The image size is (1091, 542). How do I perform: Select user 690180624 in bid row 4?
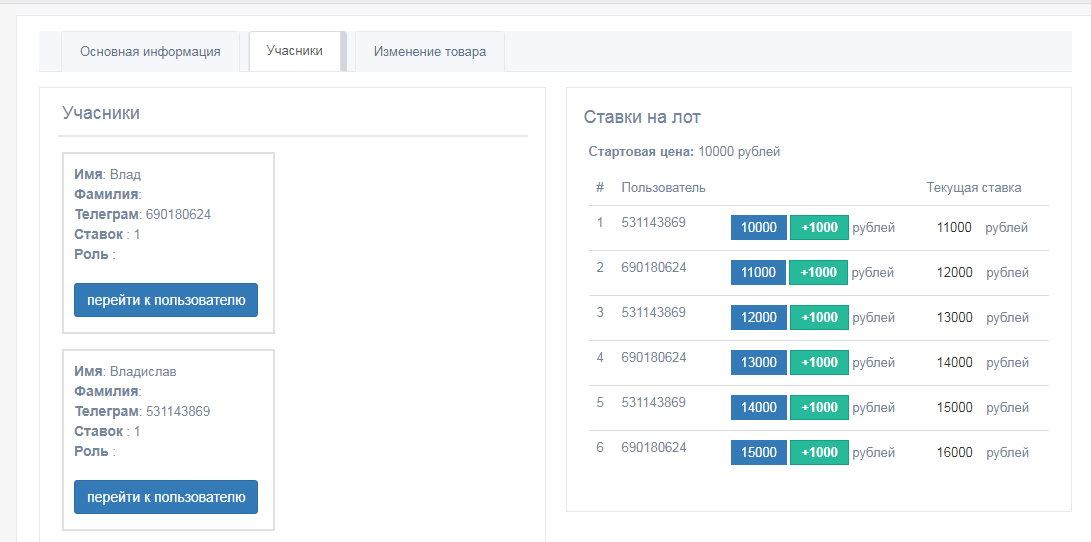653,358
